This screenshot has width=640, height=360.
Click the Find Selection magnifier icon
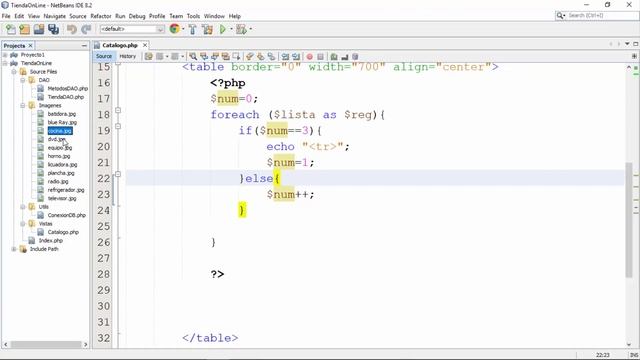click(193, 56)
